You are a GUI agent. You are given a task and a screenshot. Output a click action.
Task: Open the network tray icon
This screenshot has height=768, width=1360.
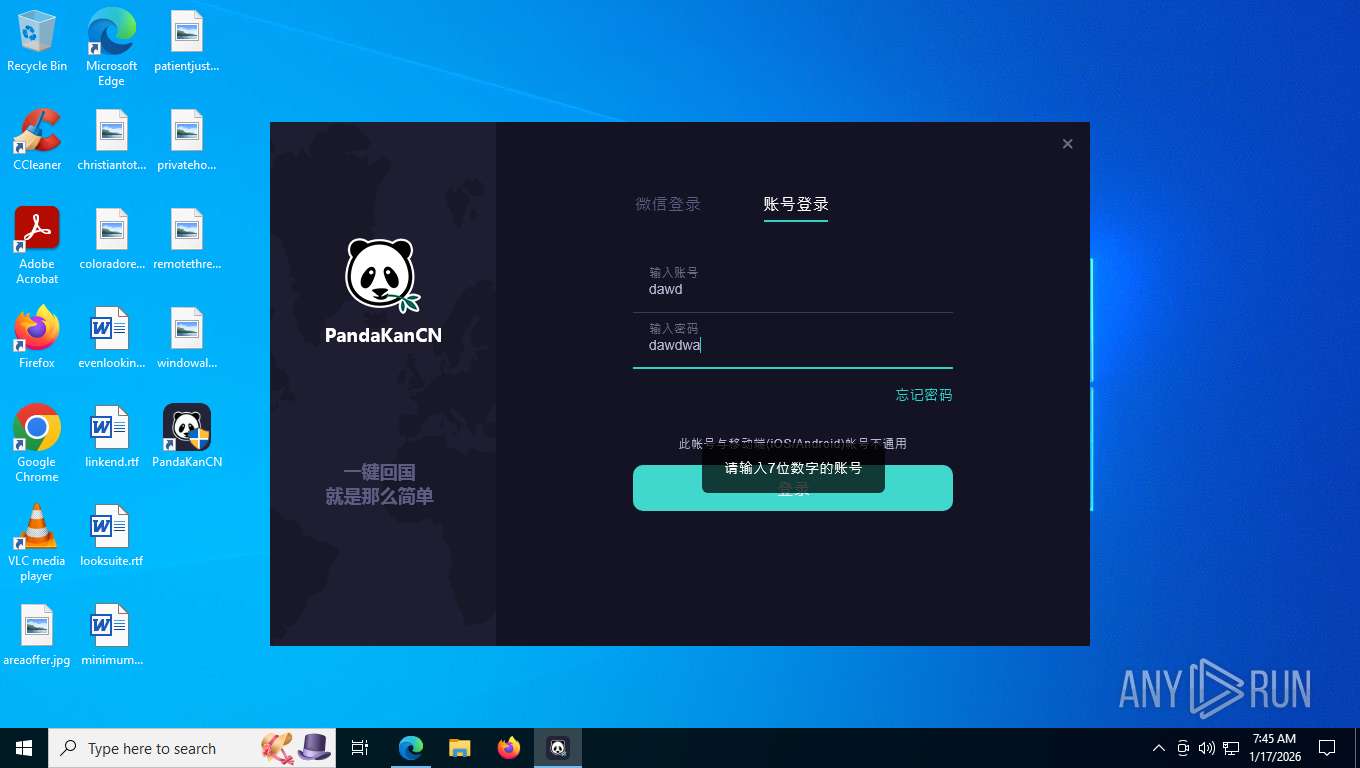[1231, 748]
